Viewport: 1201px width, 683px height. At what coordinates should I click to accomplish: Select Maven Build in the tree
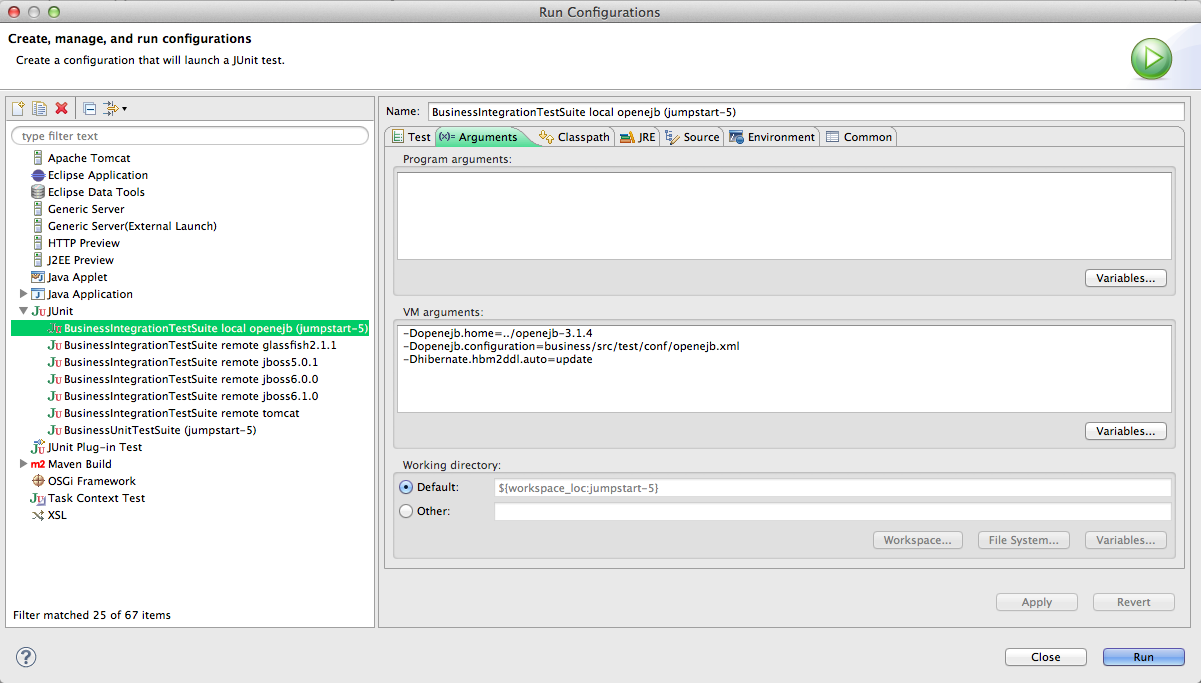(x=80, y=464)
